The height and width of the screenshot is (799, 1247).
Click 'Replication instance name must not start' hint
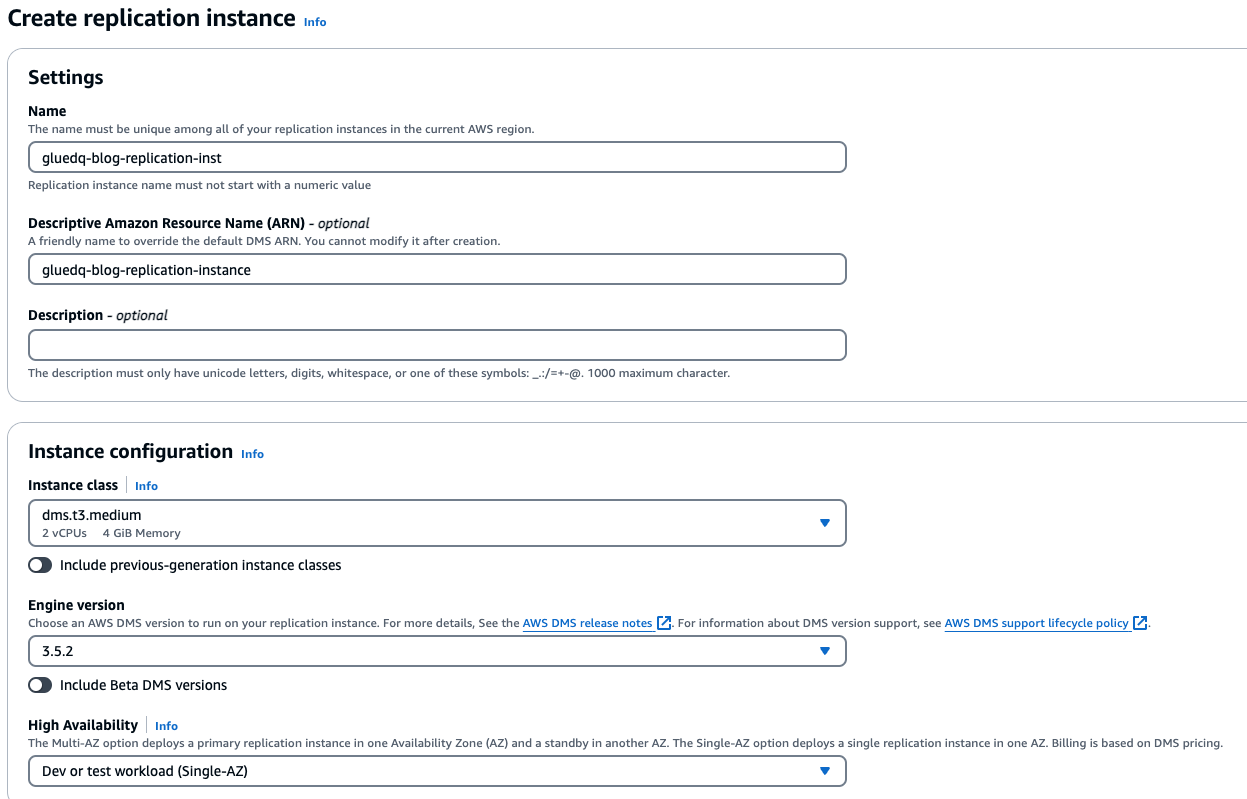199,185
